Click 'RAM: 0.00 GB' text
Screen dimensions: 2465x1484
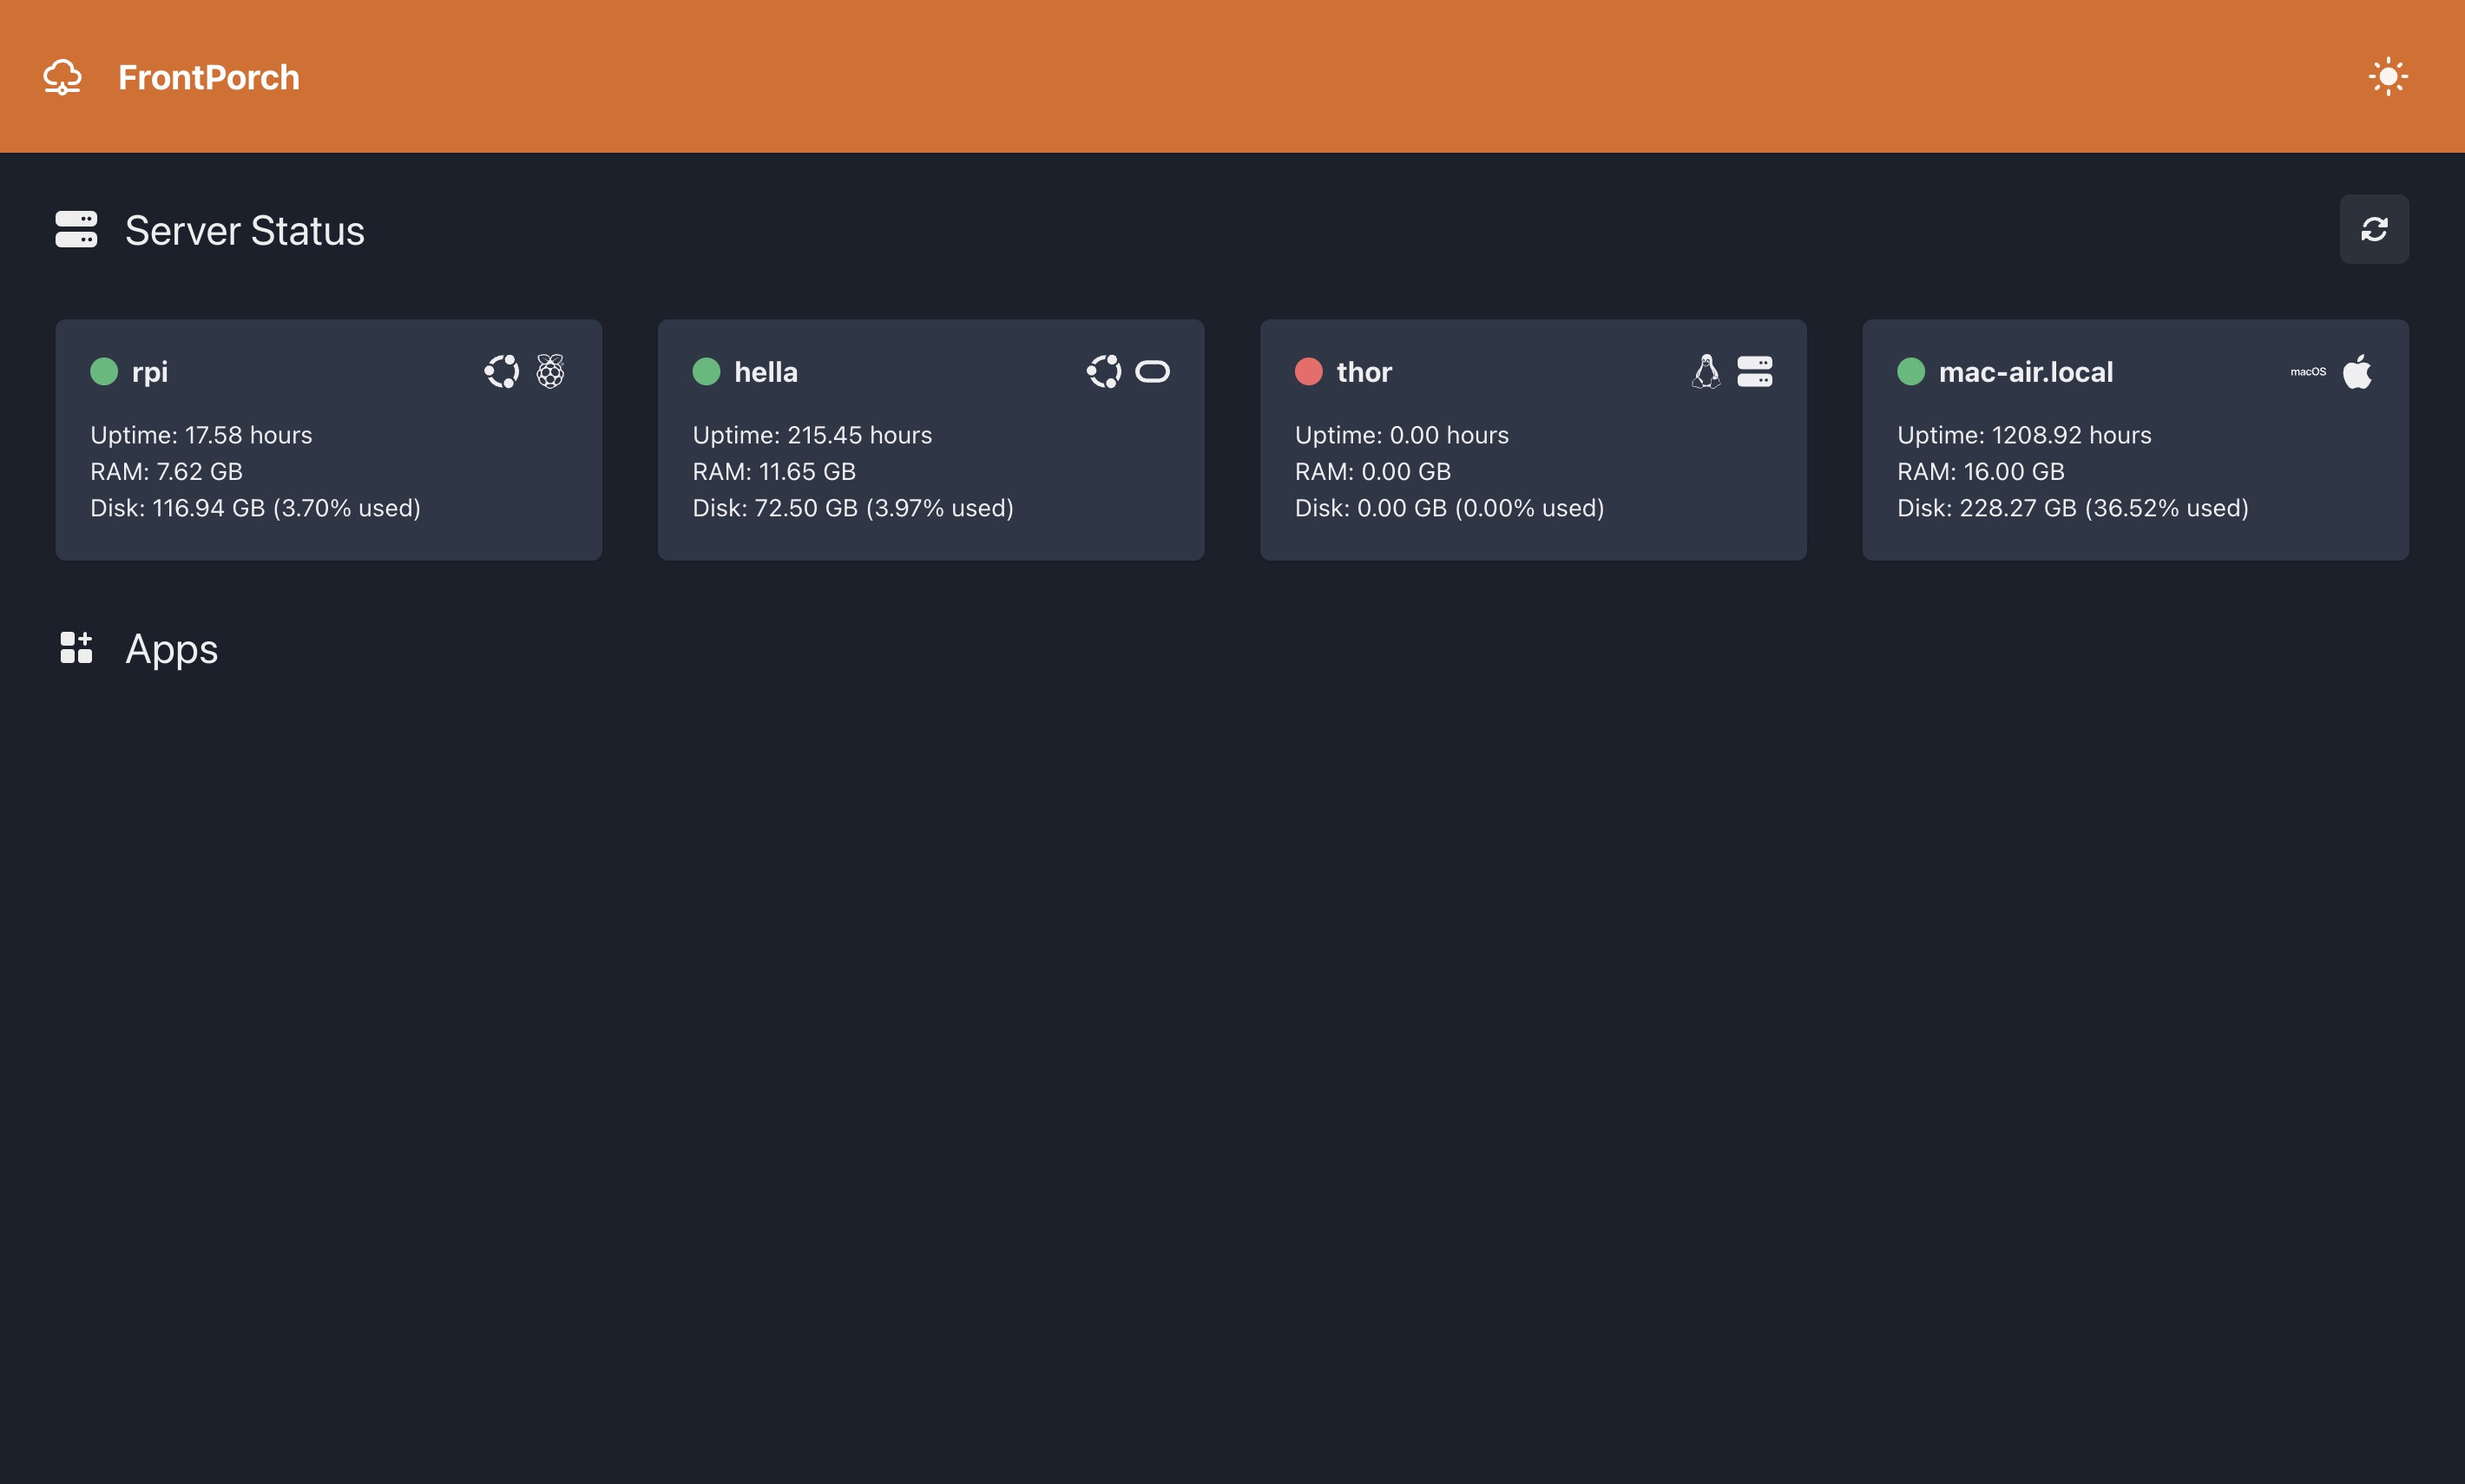(x=1373, y=471)
